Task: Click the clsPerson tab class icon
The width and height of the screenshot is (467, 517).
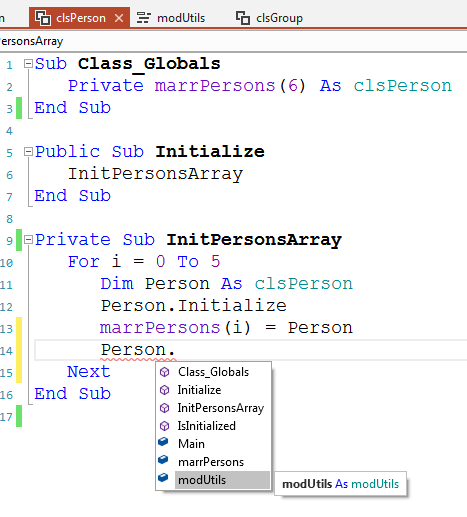Action: coord(43,18)
